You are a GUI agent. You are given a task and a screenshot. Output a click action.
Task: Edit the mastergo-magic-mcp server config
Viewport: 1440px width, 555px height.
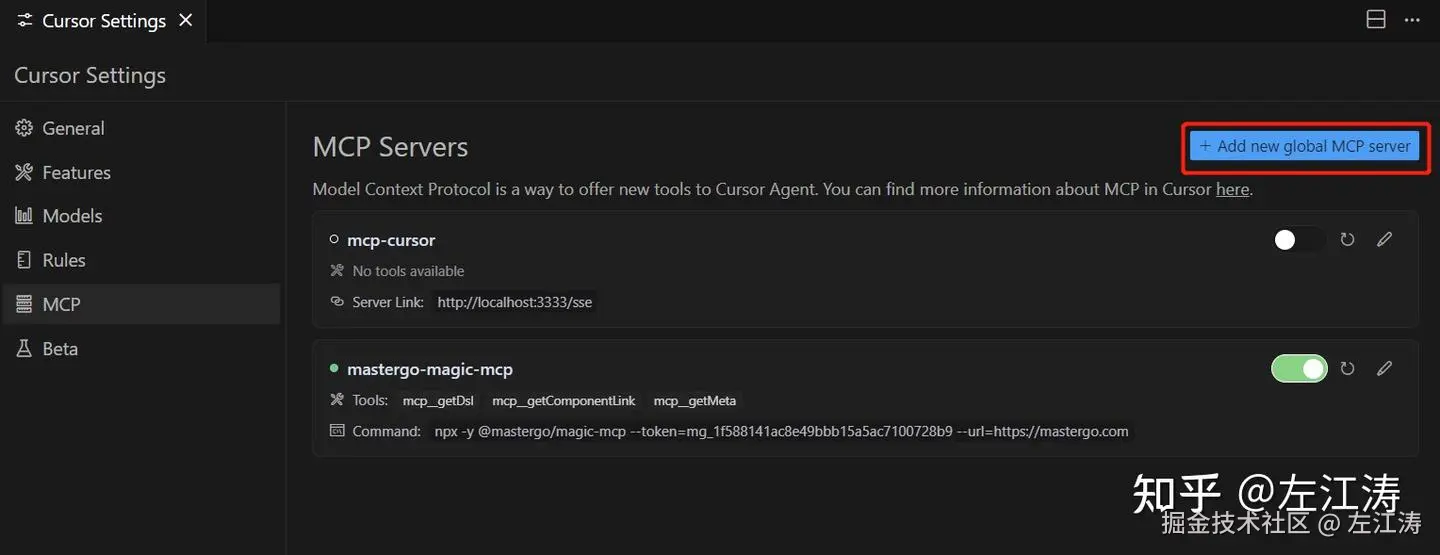[x=1384, y=368]
